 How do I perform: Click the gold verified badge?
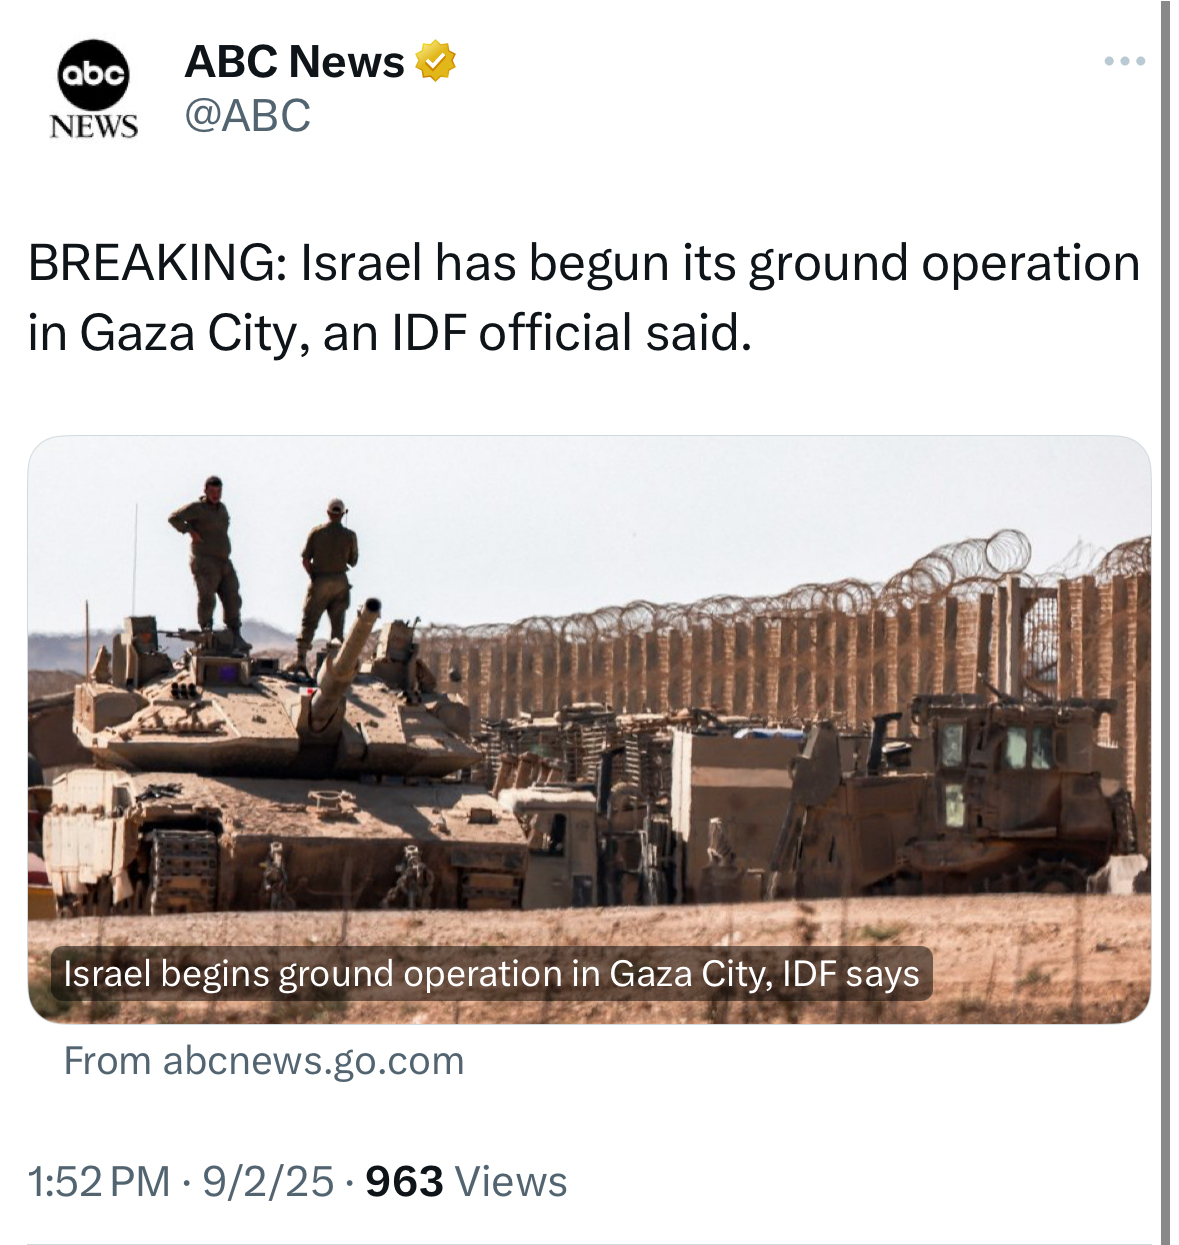coord(435,62)
